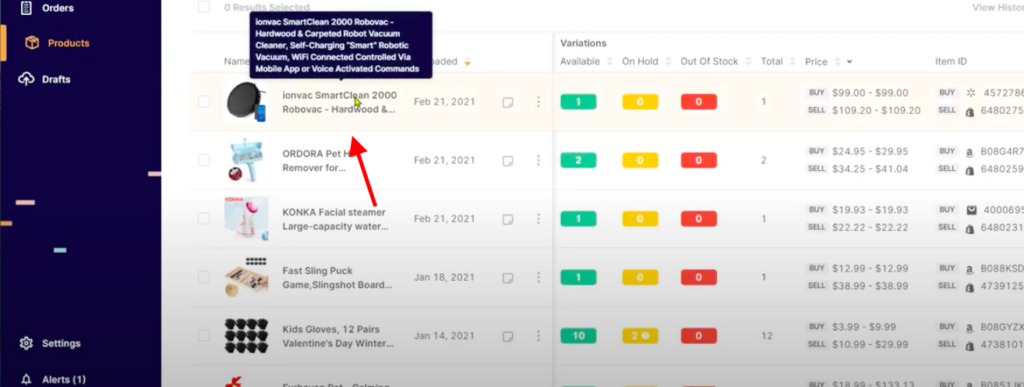Sort by the Out Of Stock column arrows
This screenshot has width=1024, height=387.
pyautogui.click(x=748, y=61)
